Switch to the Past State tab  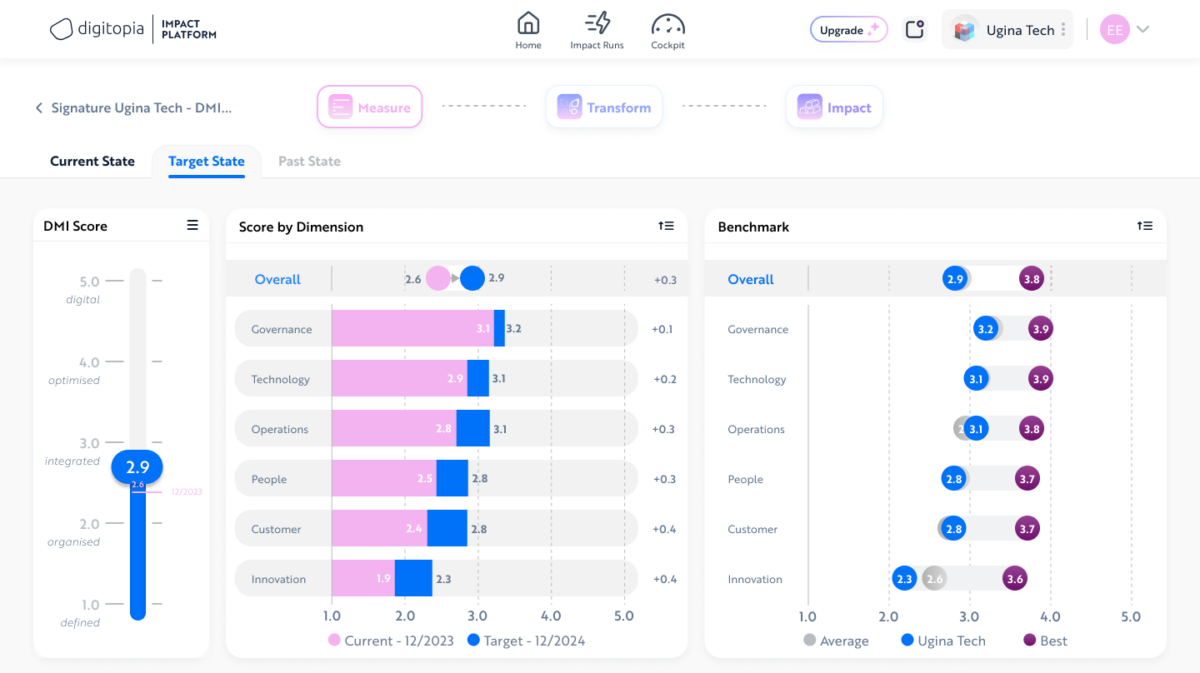[309, 161]
